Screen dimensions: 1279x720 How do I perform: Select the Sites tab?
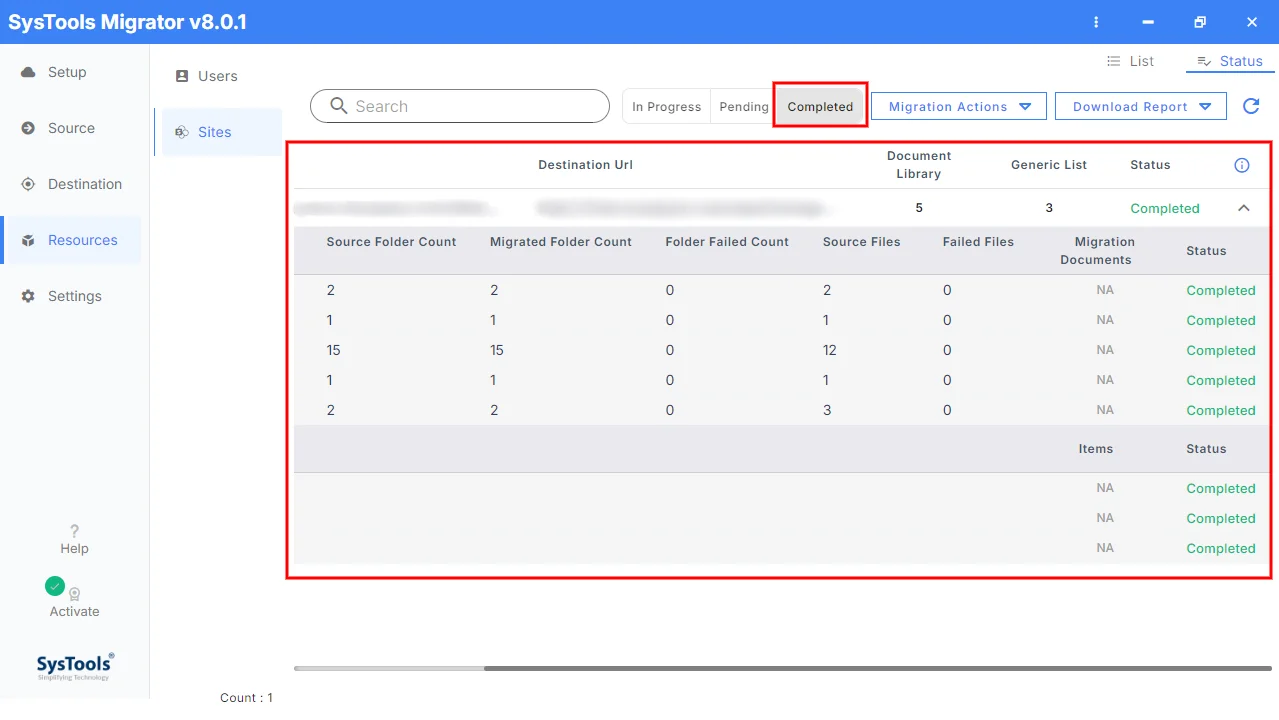pyautogui.click(x=217, y=132)
